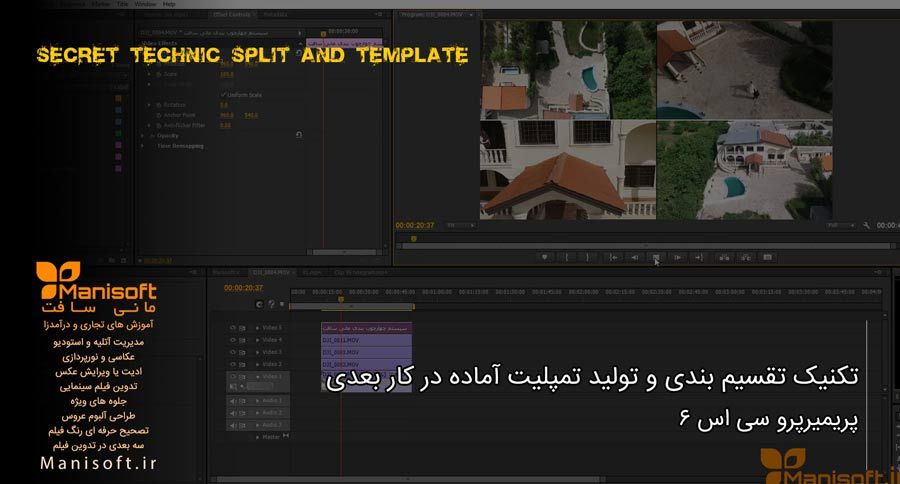Expand the Video 5 track
Viewport: 900px width, 484px height.
(257, 328)
